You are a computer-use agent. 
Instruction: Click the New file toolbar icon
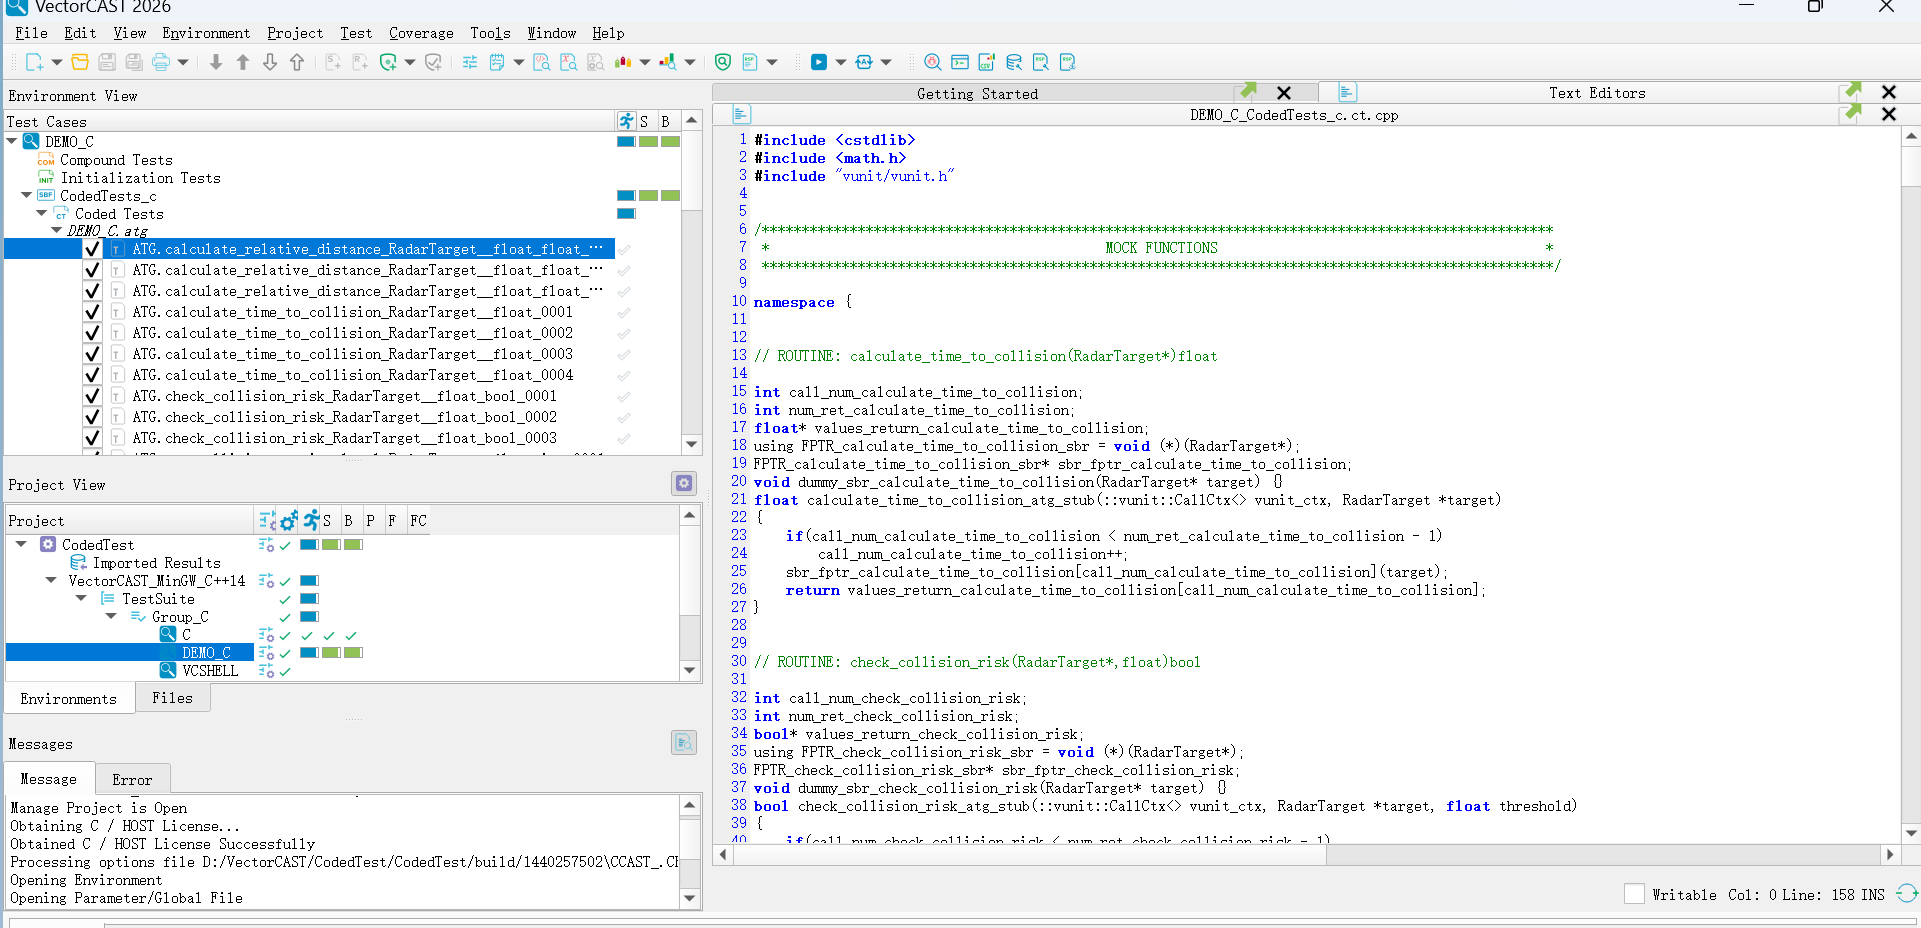click(34, 62)
